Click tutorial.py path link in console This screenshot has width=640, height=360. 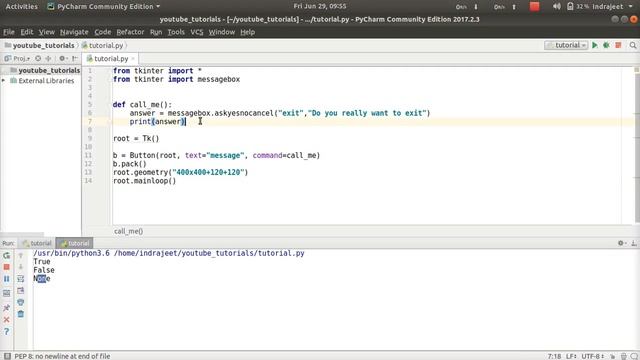click(209, 253)
